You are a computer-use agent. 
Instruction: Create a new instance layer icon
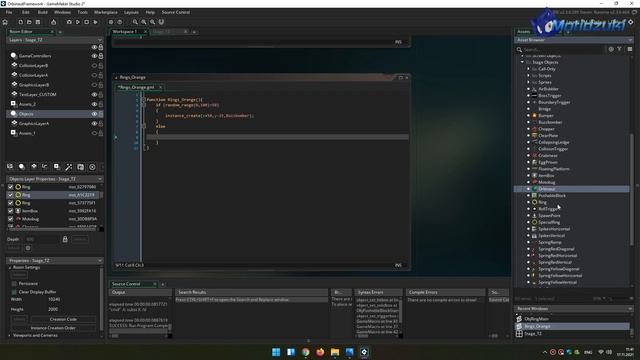[22, 167]
